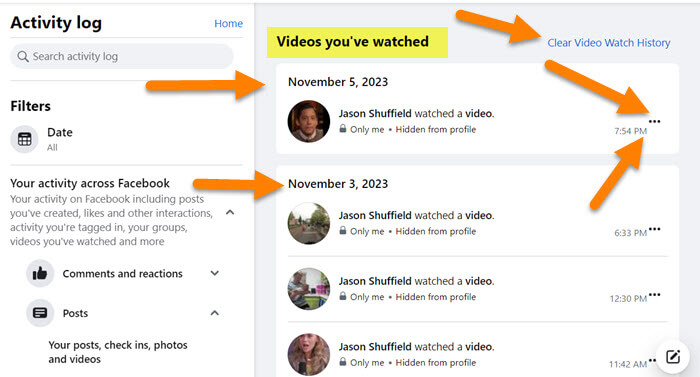Open the video thumbnail from November 5
This screenshot has height=377, width=700.
[308, 121]
